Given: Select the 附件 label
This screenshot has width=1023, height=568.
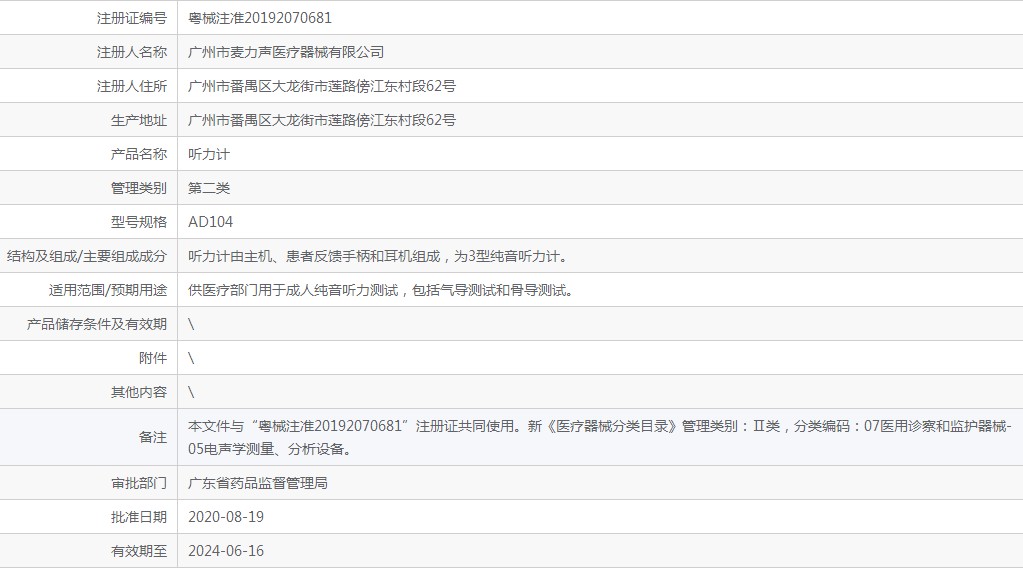Looking at the screenshot, I should 153,358.
